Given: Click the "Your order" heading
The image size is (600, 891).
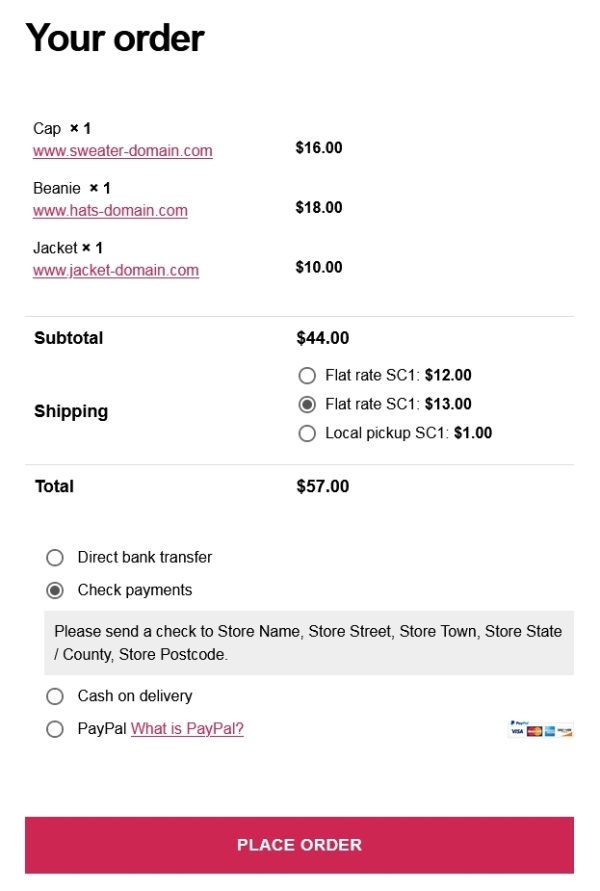Looking at the screenshot, I should pos(115,38).
